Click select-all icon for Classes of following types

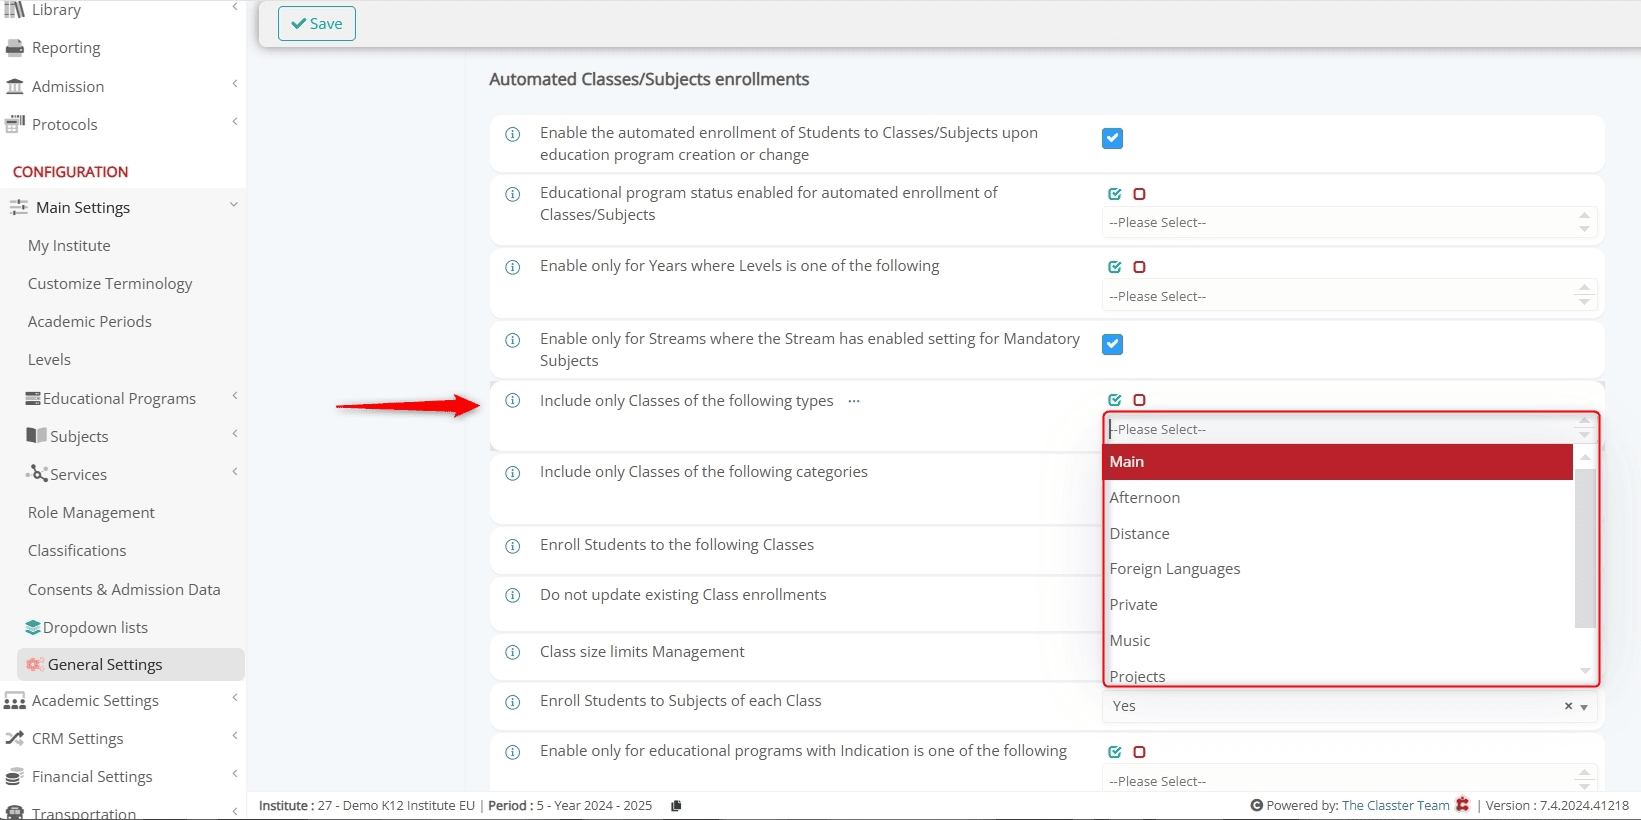[1115, 400]
